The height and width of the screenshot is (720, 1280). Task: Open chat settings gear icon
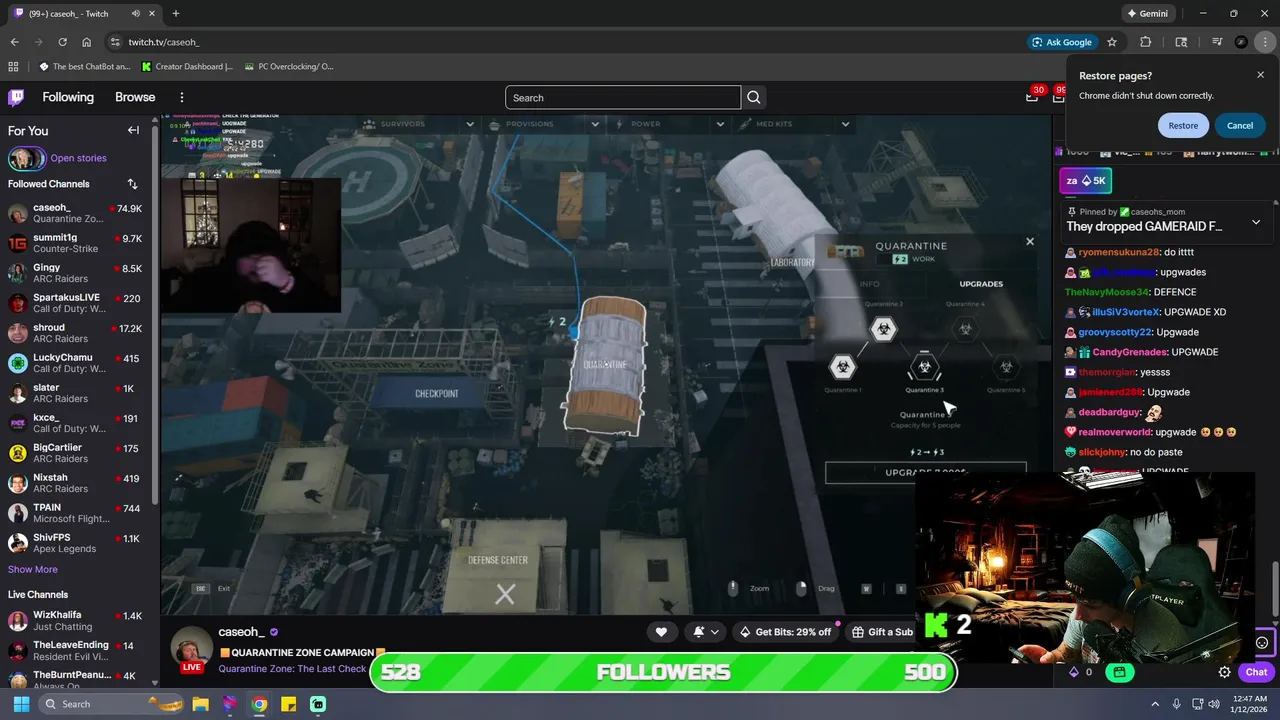(x=1224, y=672)
